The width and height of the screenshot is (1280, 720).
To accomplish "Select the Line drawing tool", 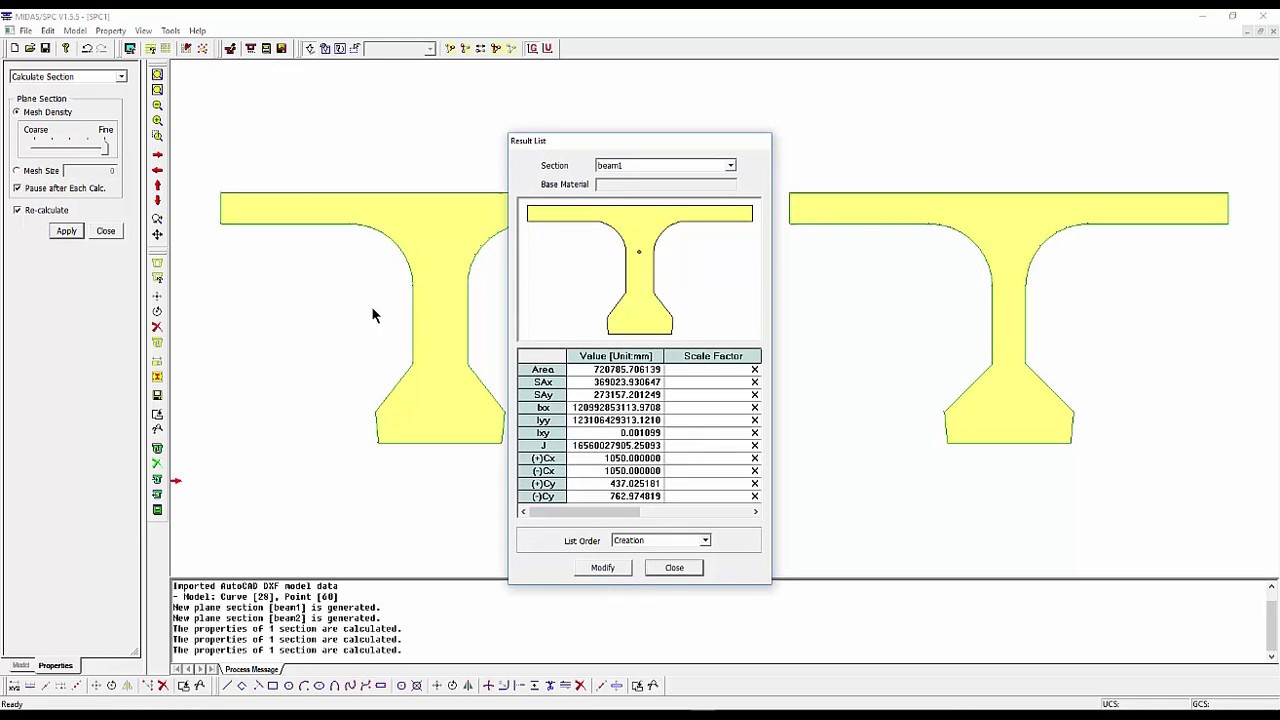I will (227, 686).
